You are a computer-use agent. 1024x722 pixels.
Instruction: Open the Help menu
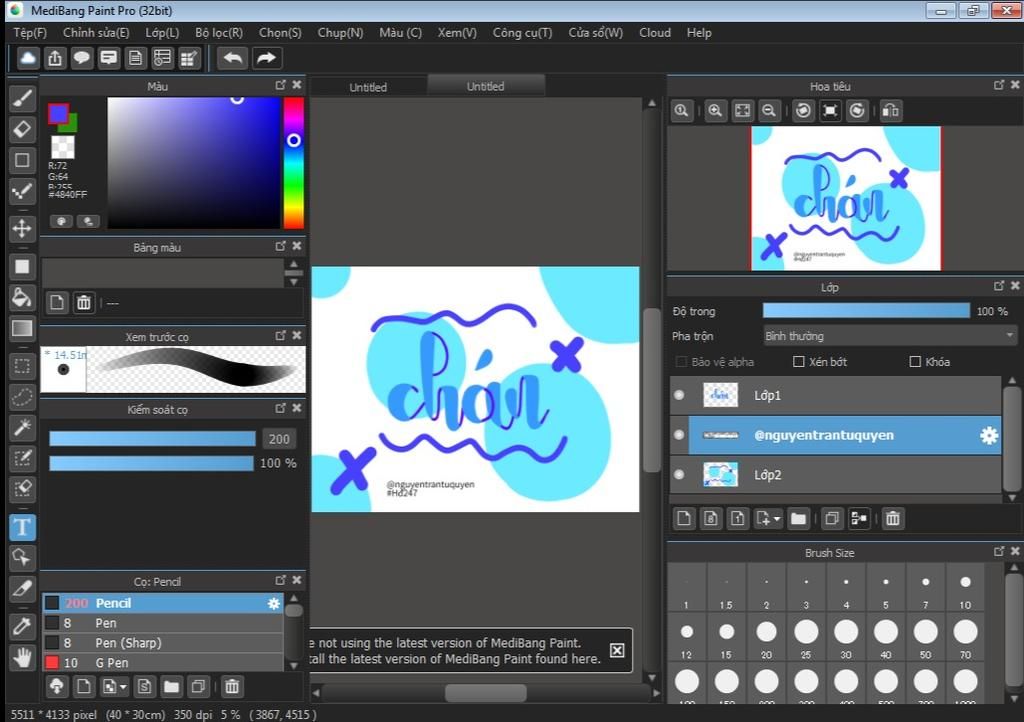coord(699,33)
